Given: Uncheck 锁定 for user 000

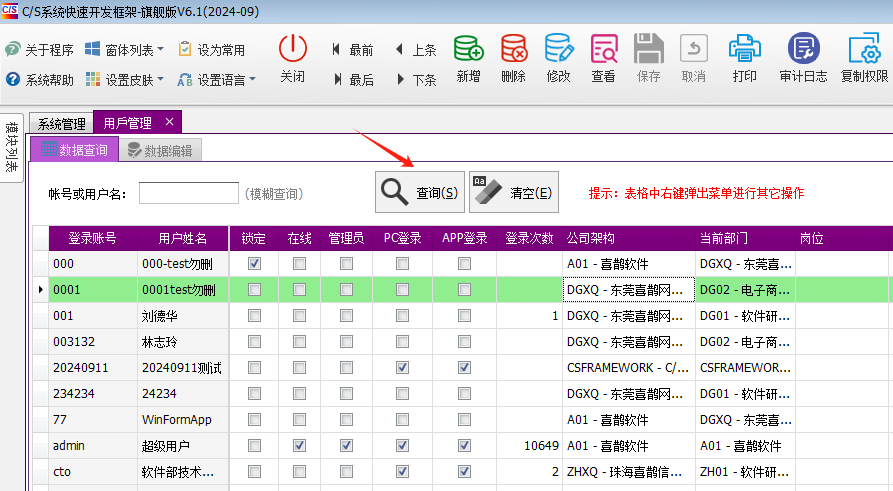Looking at the screenshot, I should click(254, 264).
